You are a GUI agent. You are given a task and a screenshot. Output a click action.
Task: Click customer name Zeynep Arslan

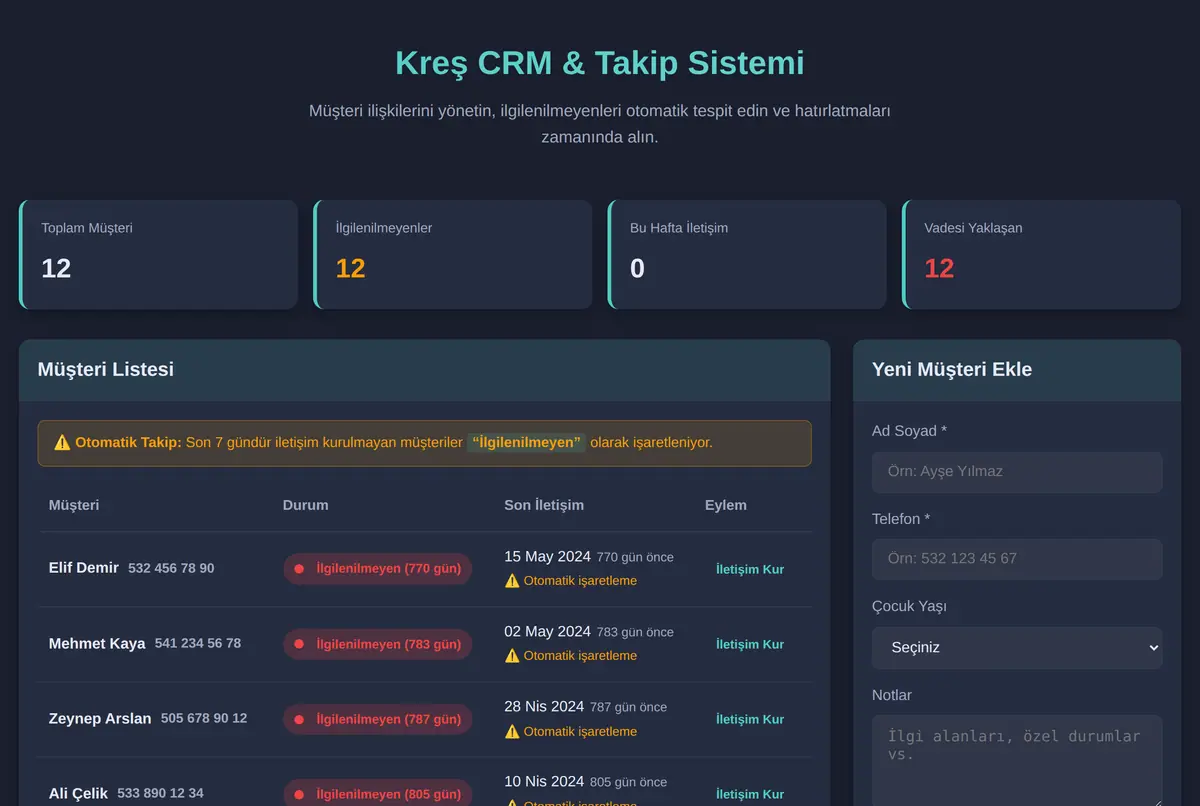100,718
